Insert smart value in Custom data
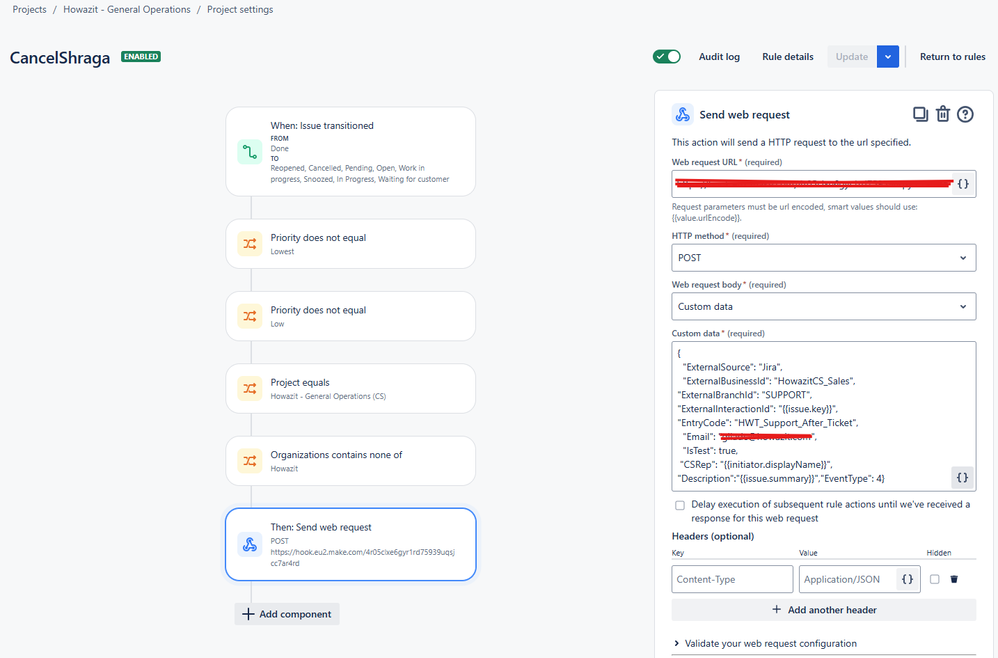This screenshot has height=658, width=998. pyautogui.click(x=962, y=477)
